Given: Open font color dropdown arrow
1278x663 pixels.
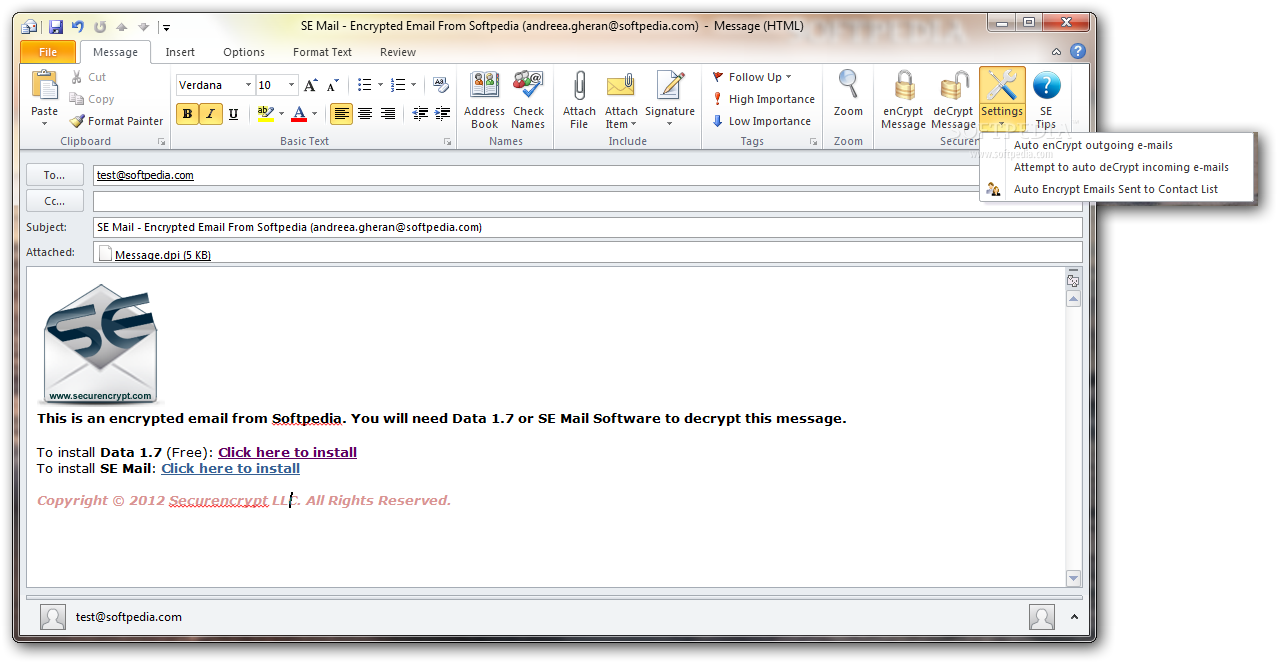Looking at the screenshot, I should click(314, 114).
